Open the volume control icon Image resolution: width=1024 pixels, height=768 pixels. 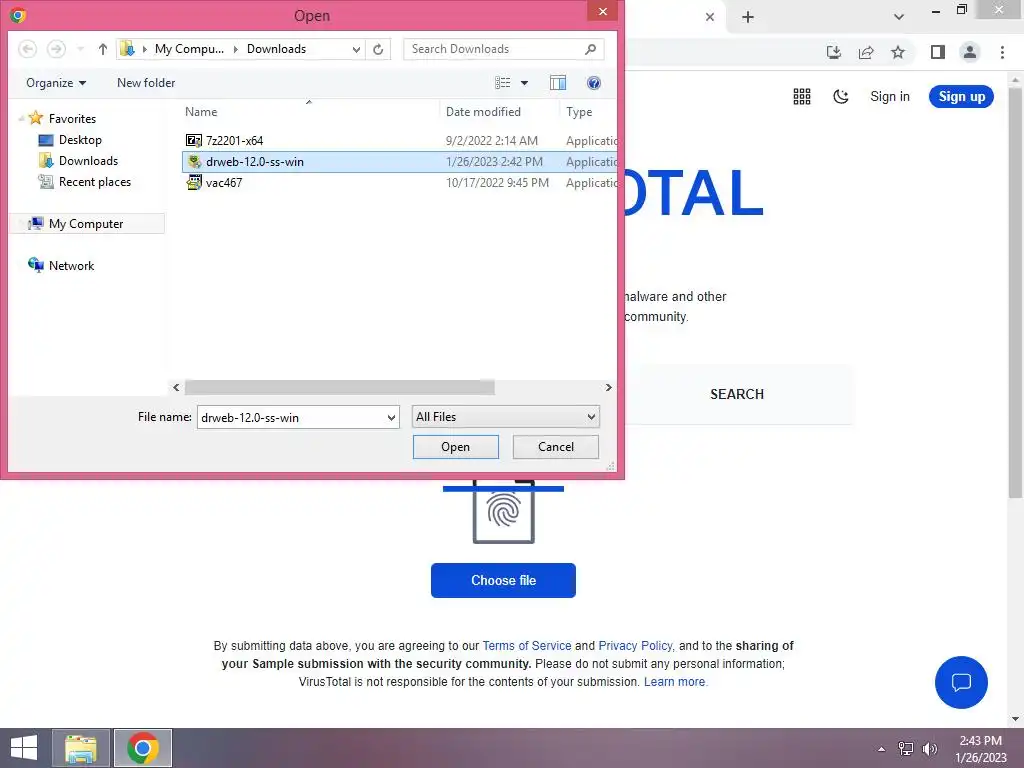[x=929, y=749]
